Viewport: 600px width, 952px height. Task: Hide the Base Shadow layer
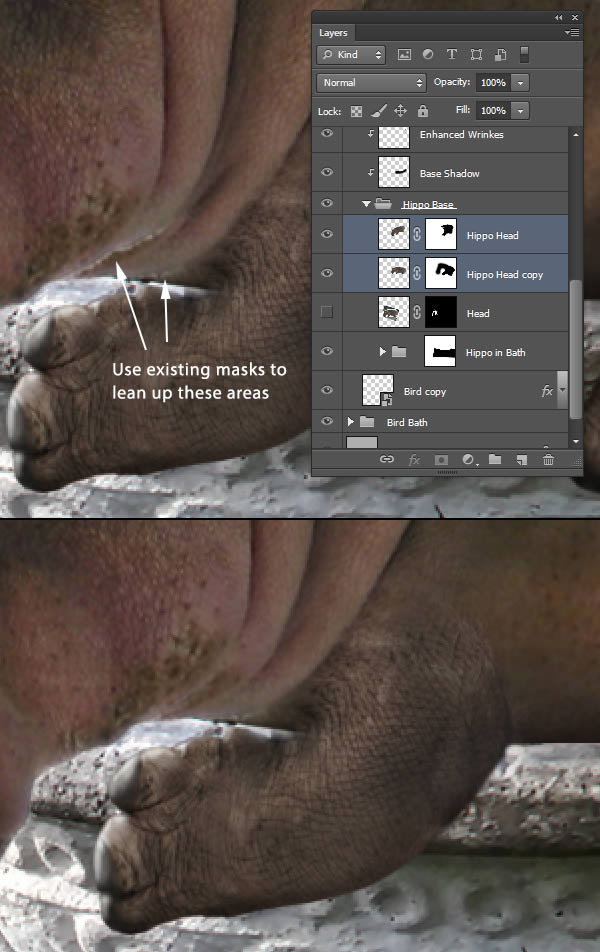coord(327,172)
